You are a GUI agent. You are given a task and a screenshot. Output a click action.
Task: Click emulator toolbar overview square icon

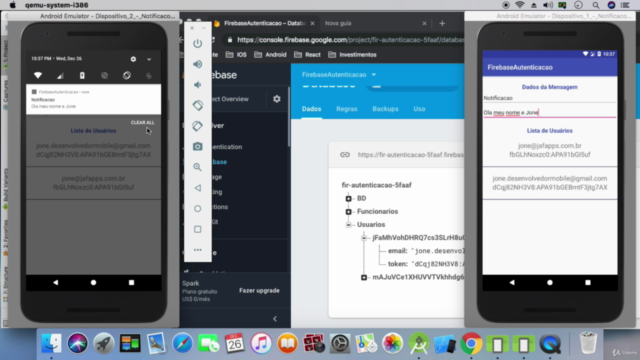[x=198, y=229]
